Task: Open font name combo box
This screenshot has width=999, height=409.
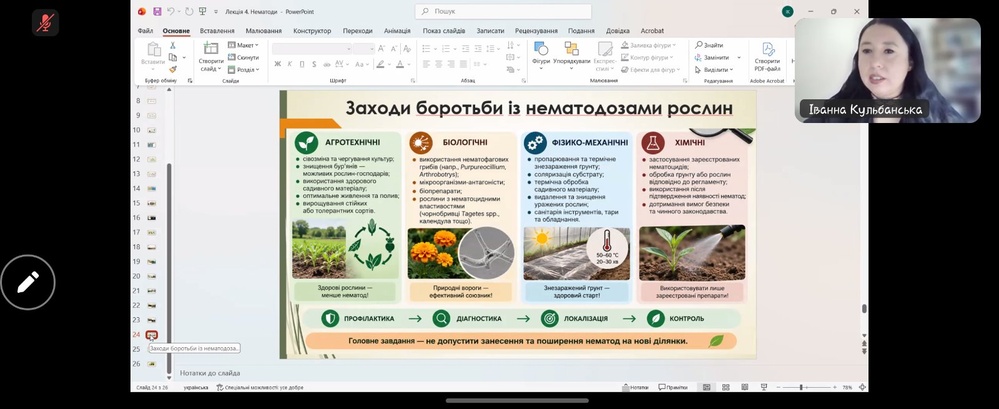Action: (x=312, y=48)
